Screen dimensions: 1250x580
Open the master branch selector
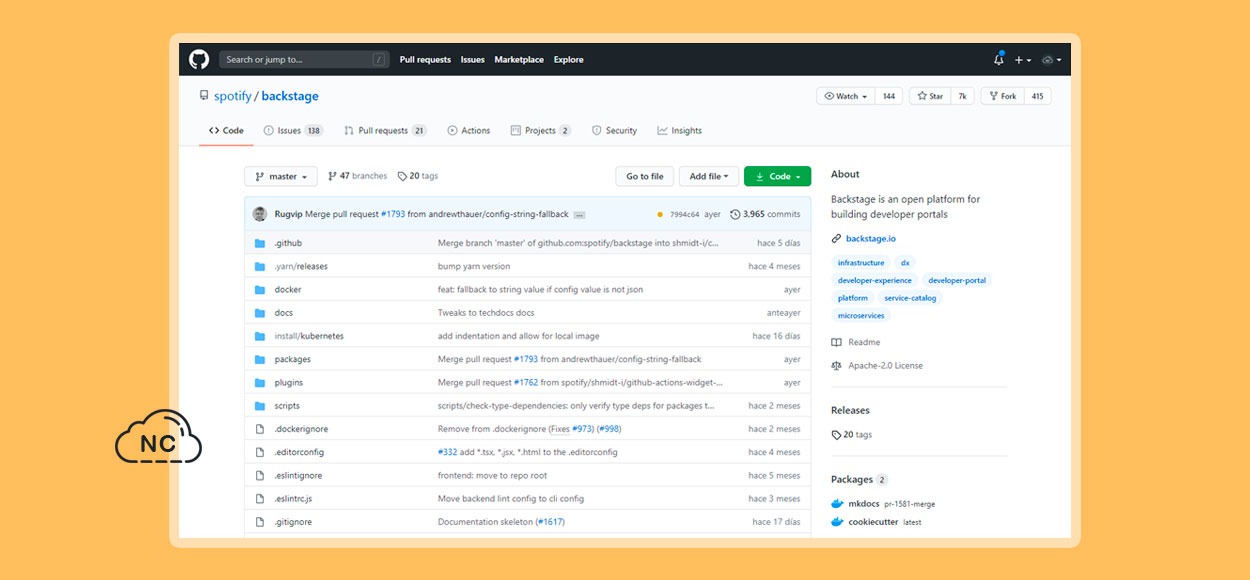click(x=281, y=176)
